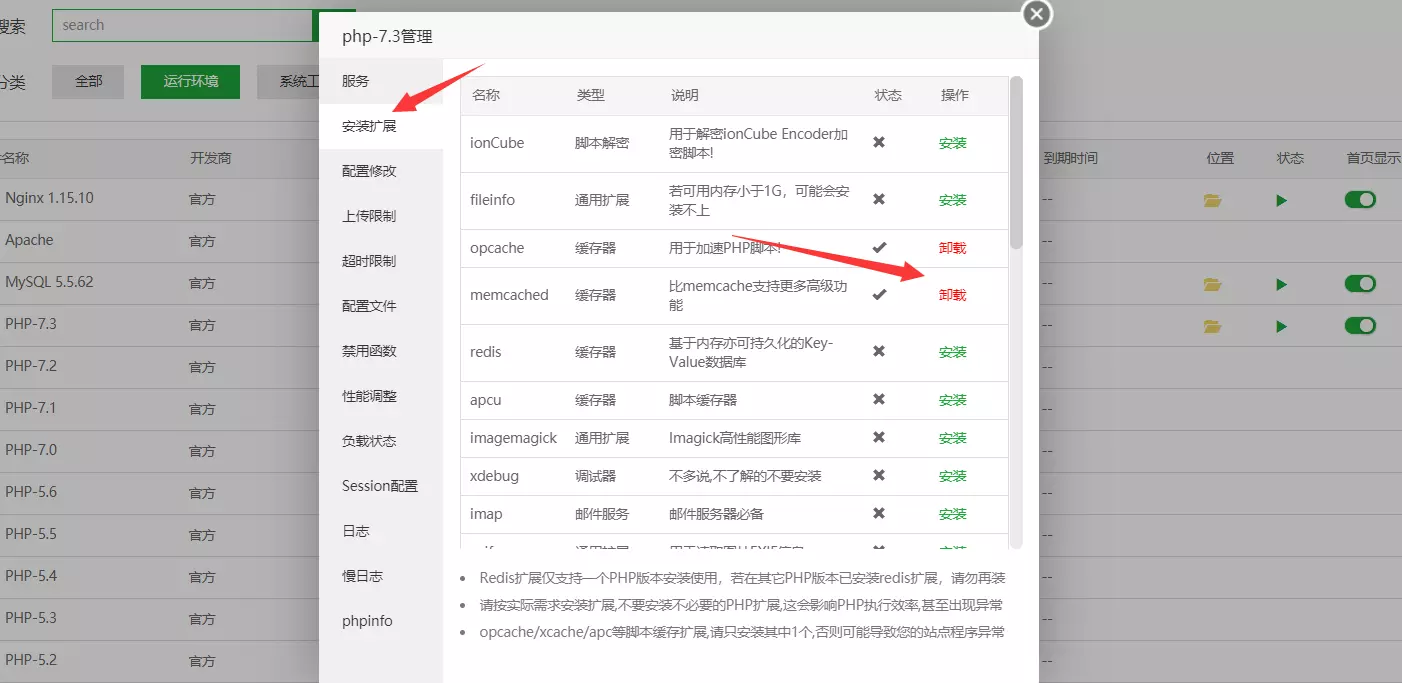Toggle homepage display for Nginx 1.15.10
The width and height of the screenshot is (1402, 683).
coord(1360,200)
